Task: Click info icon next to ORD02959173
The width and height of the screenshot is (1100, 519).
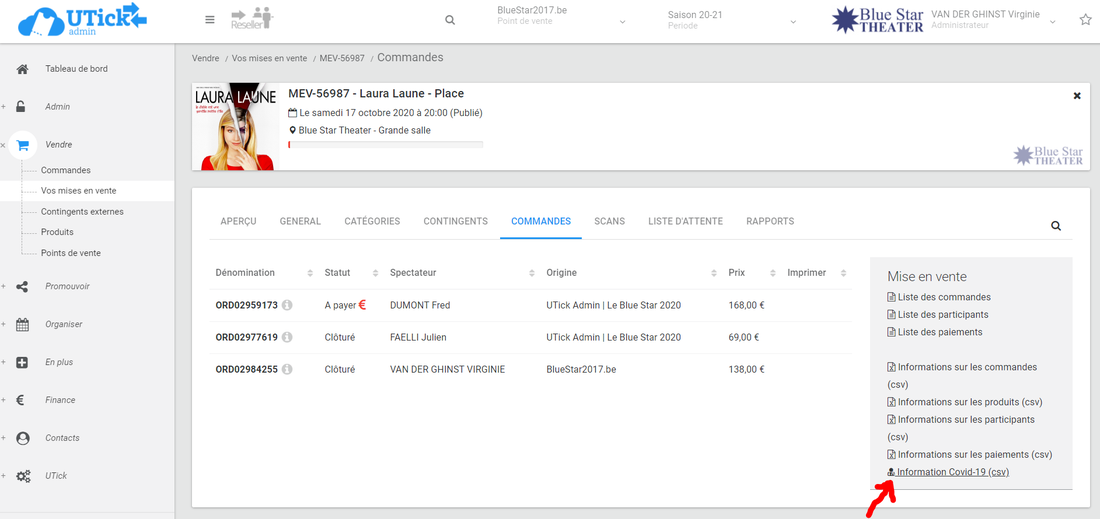Action: (287, 305)
